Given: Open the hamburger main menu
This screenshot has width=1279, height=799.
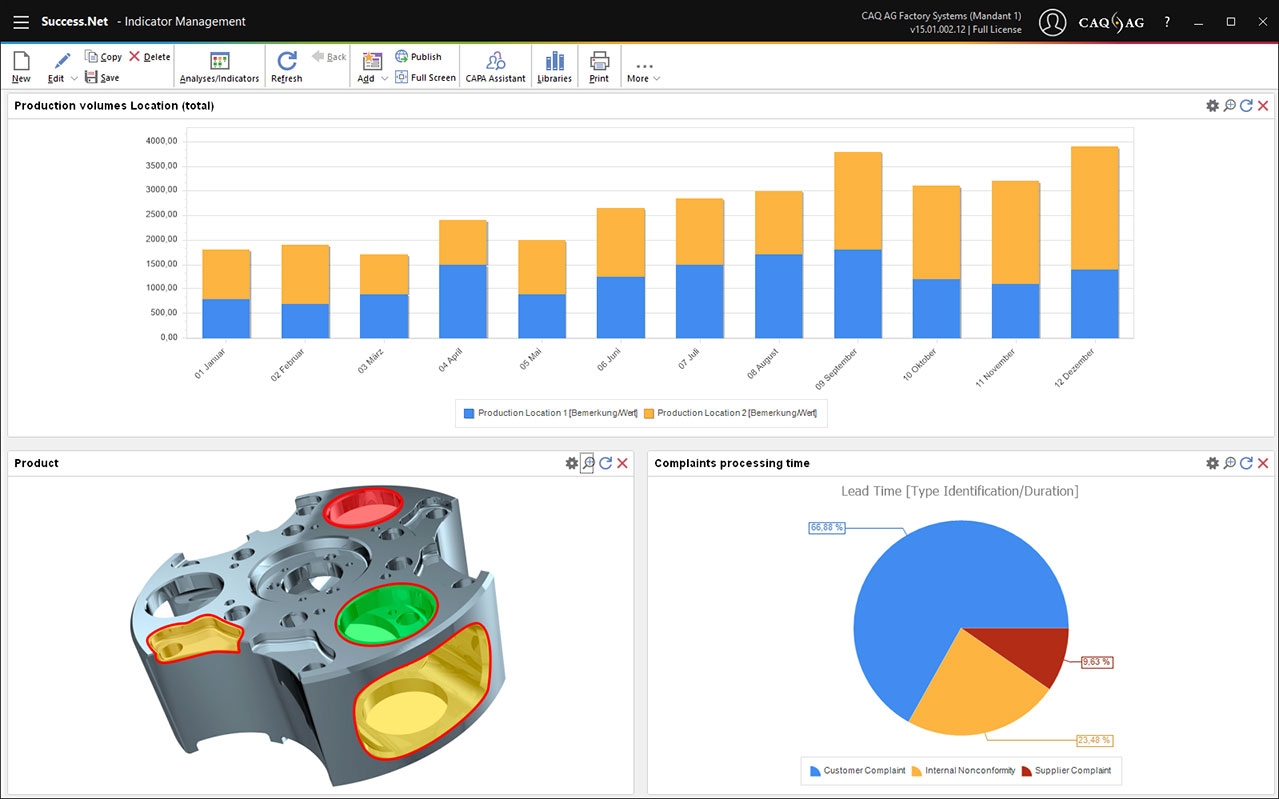Looking at the screenshot, I should tap(21, 21).
